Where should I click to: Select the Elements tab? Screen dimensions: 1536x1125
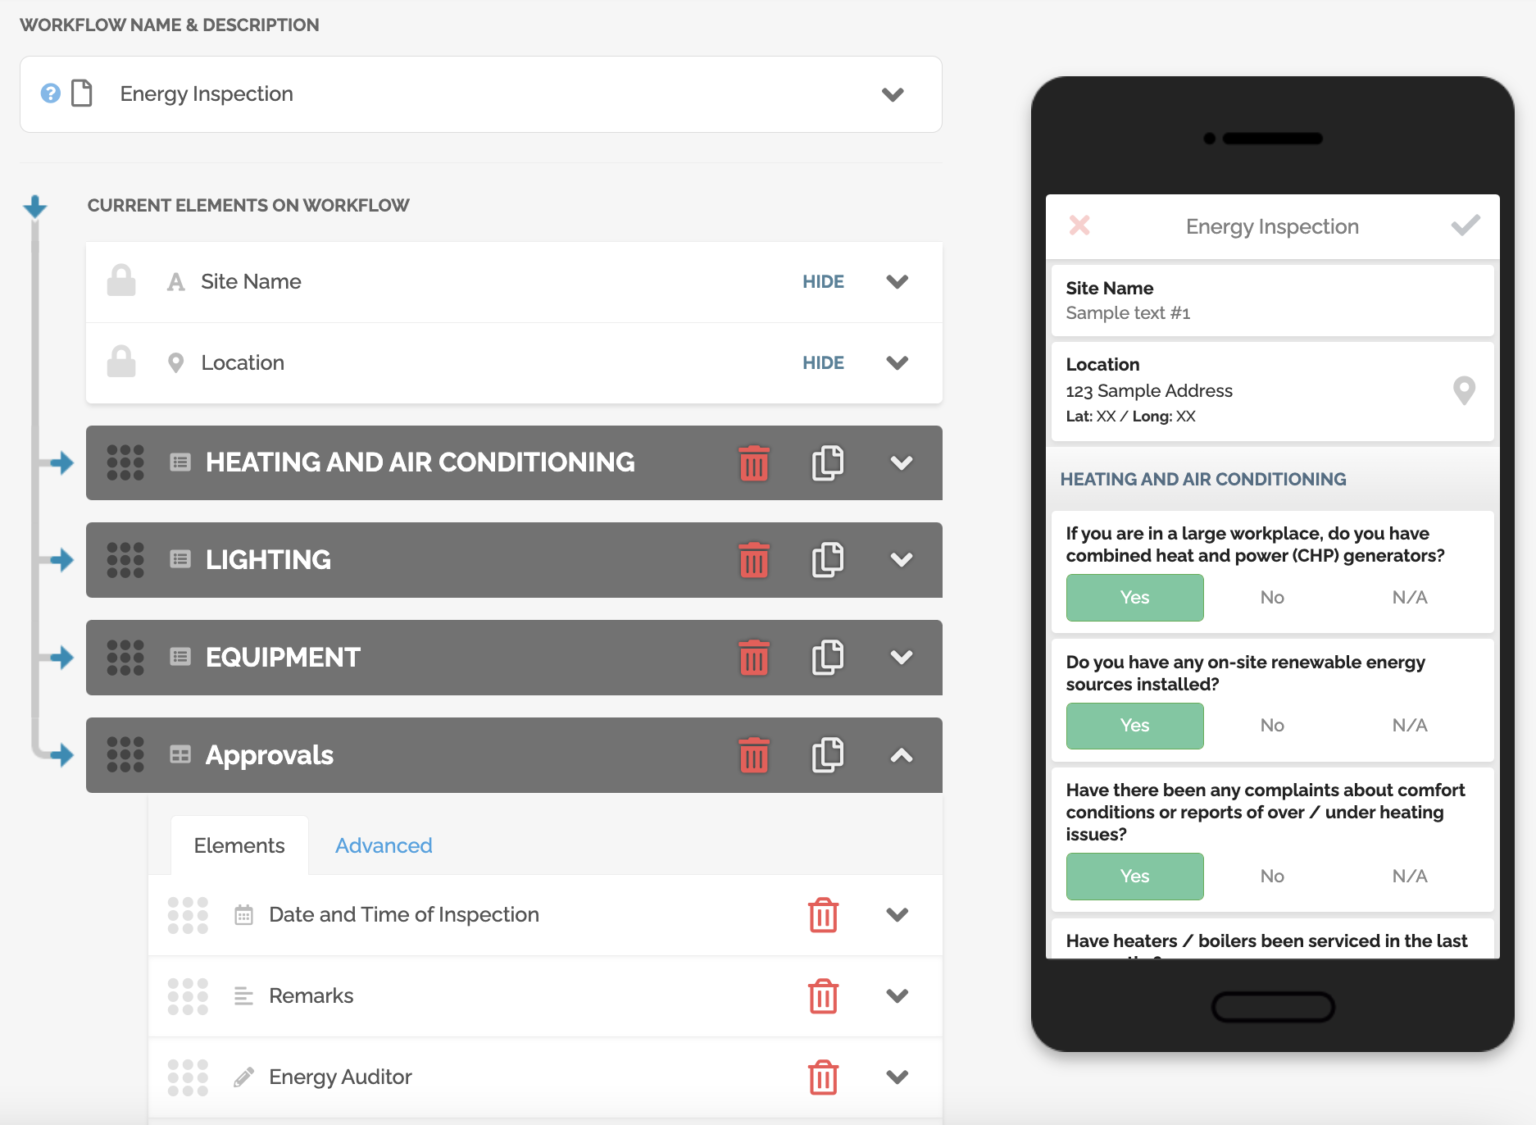[239, 846]
